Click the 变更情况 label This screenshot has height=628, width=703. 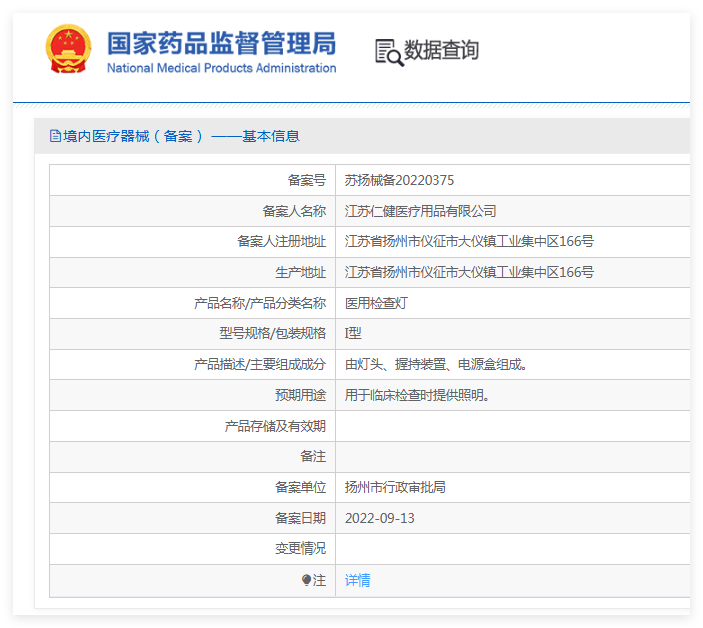point(300,548)
